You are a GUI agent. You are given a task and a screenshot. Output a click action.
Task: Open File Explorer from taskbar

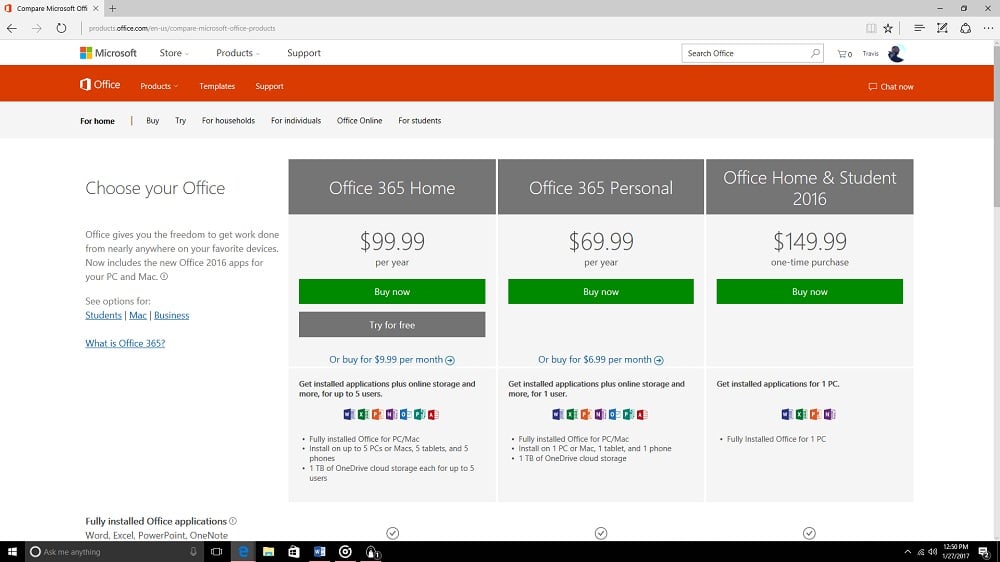[x=268, y=552]
